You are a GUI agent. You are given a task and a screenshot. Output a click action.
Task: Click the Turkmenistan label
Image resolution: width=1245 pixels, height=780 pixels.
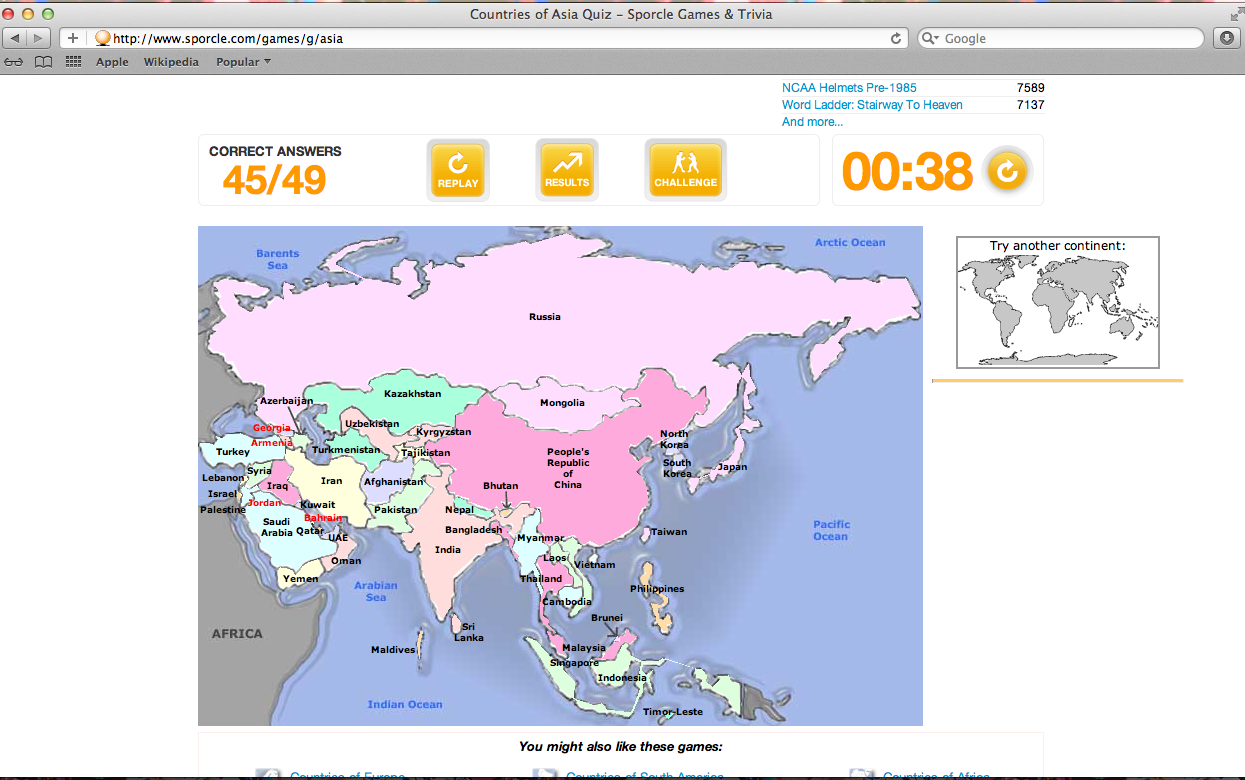[x=346, y=450]
